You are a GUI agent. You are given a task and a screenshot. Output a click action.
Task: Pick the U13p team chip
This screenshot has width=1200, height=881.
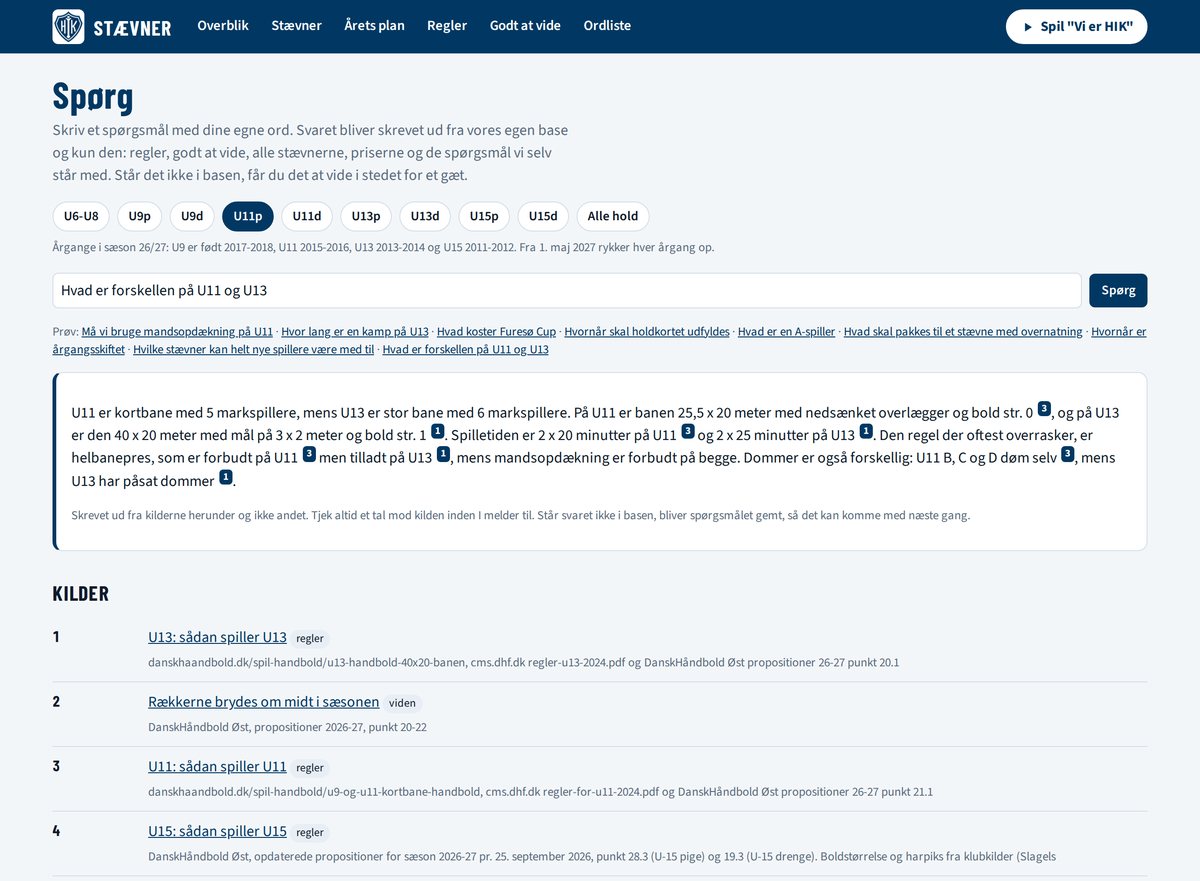click(366, 216)
